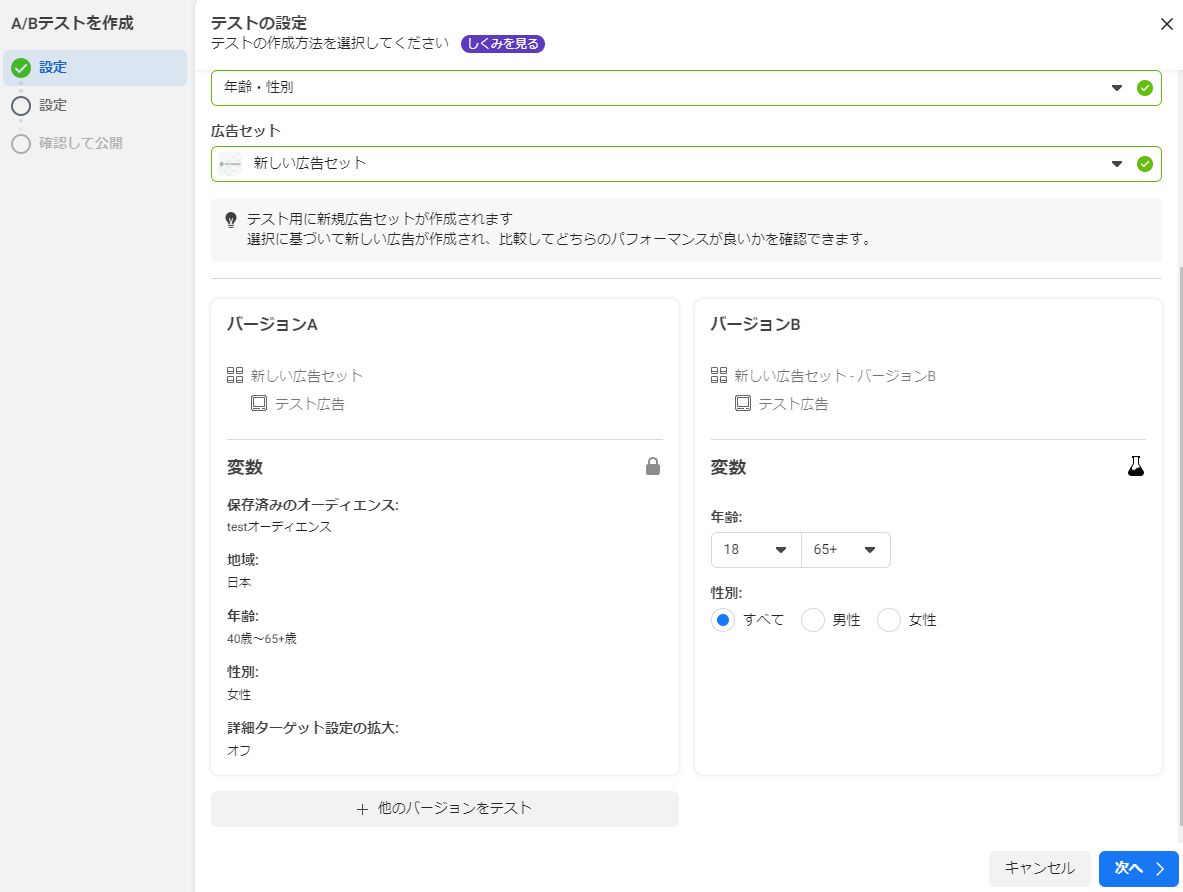Click the 40歳〜65+歳 age value
This screenshot has height=892, width=1183.
[262, 638]
